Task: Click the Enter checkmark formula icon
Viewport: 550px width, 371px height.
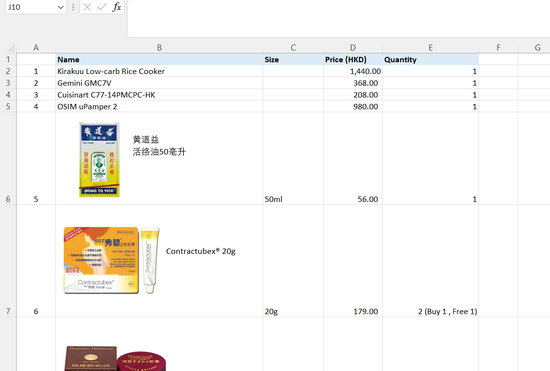Action: coord(102,7)
